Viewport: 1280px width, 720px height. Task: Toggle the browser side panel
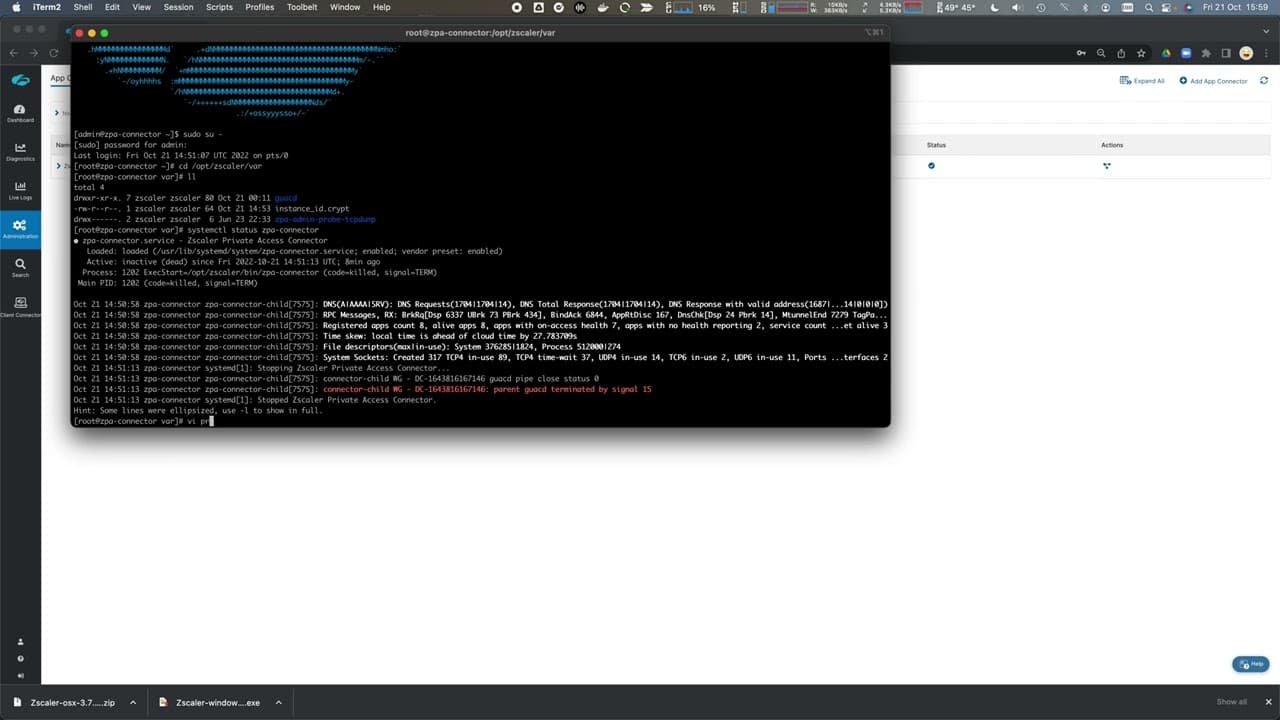[x=1227, y=53]
